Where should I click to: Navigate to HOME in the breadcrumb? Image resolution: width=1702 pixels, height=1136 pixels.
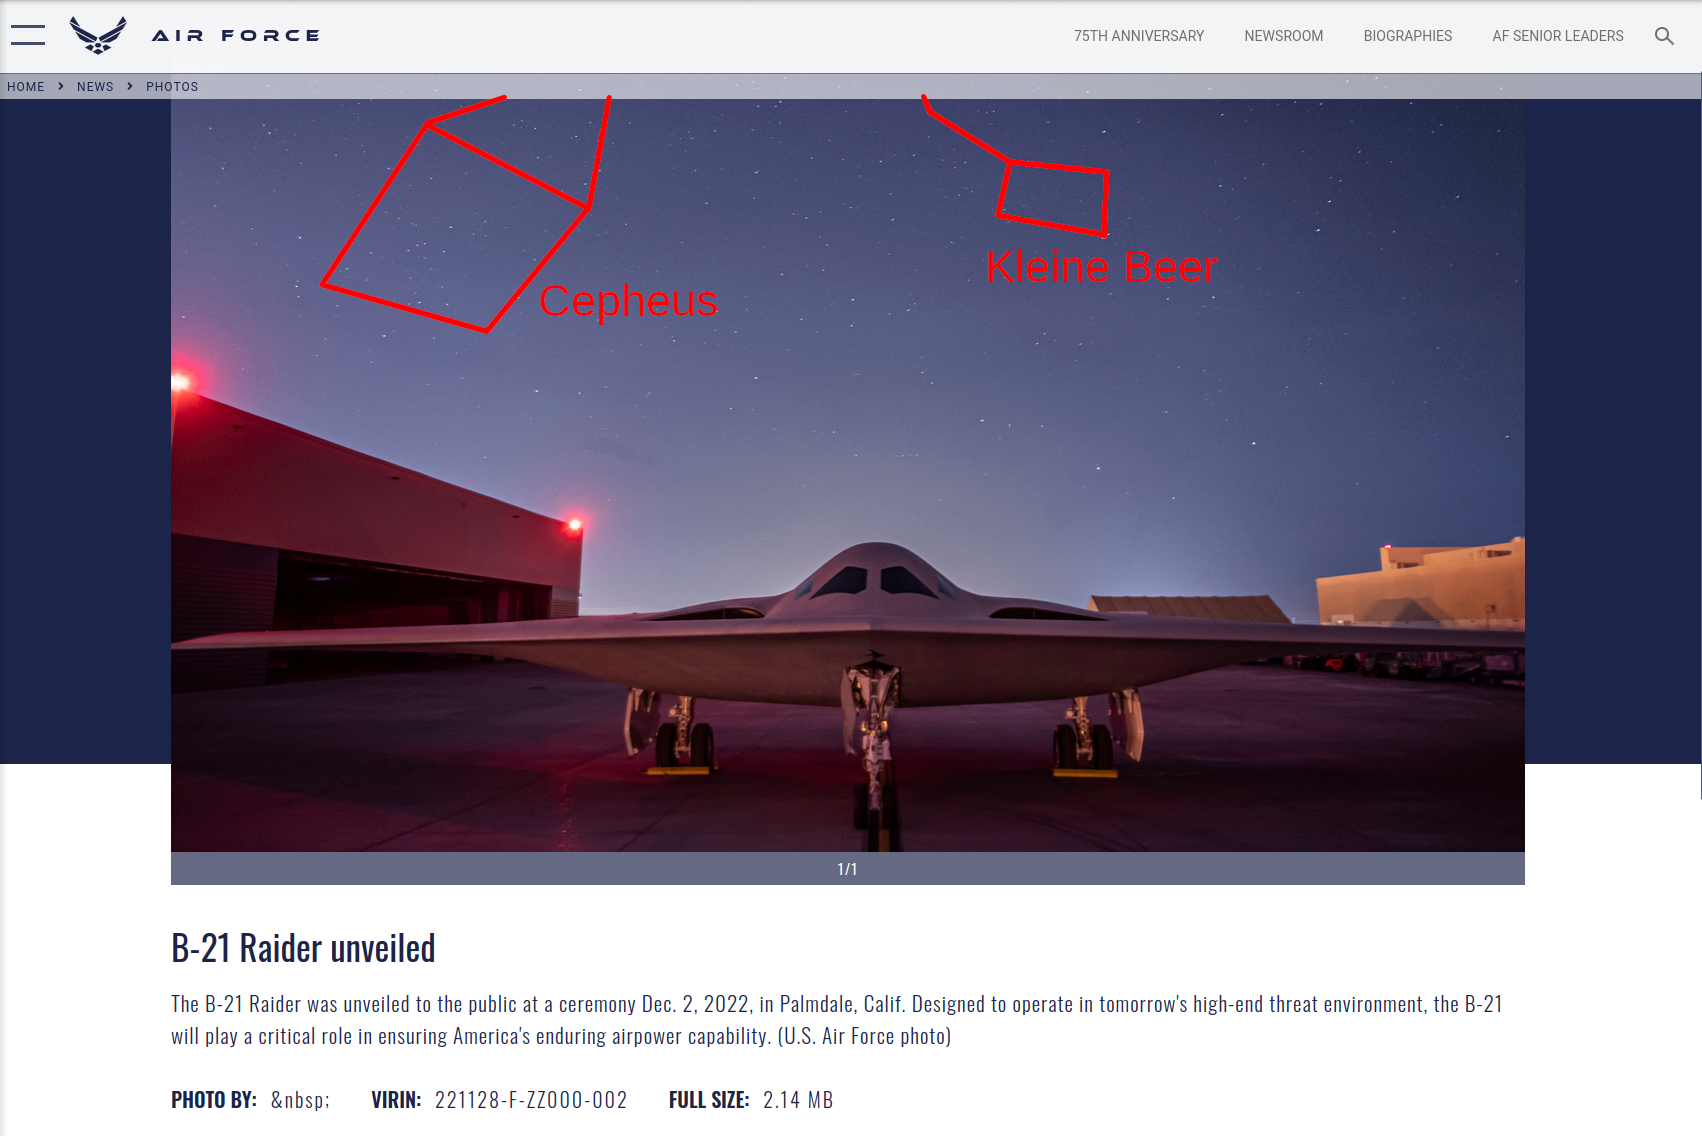tap(26, 87)
